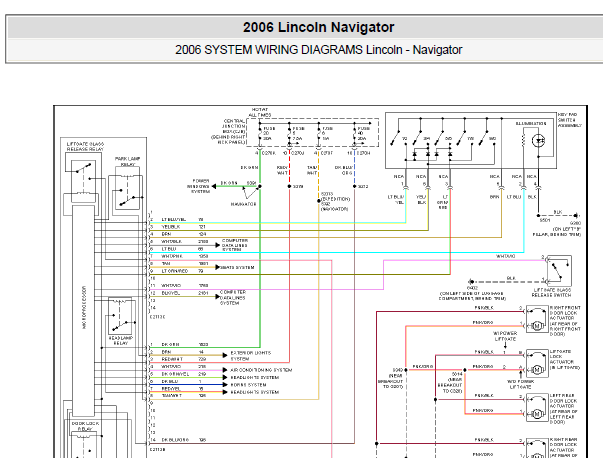This screenshot has width=603, height=458.
Task: Click wire label 'RED/WHT' with circuit 729
Action: (172, 359)
